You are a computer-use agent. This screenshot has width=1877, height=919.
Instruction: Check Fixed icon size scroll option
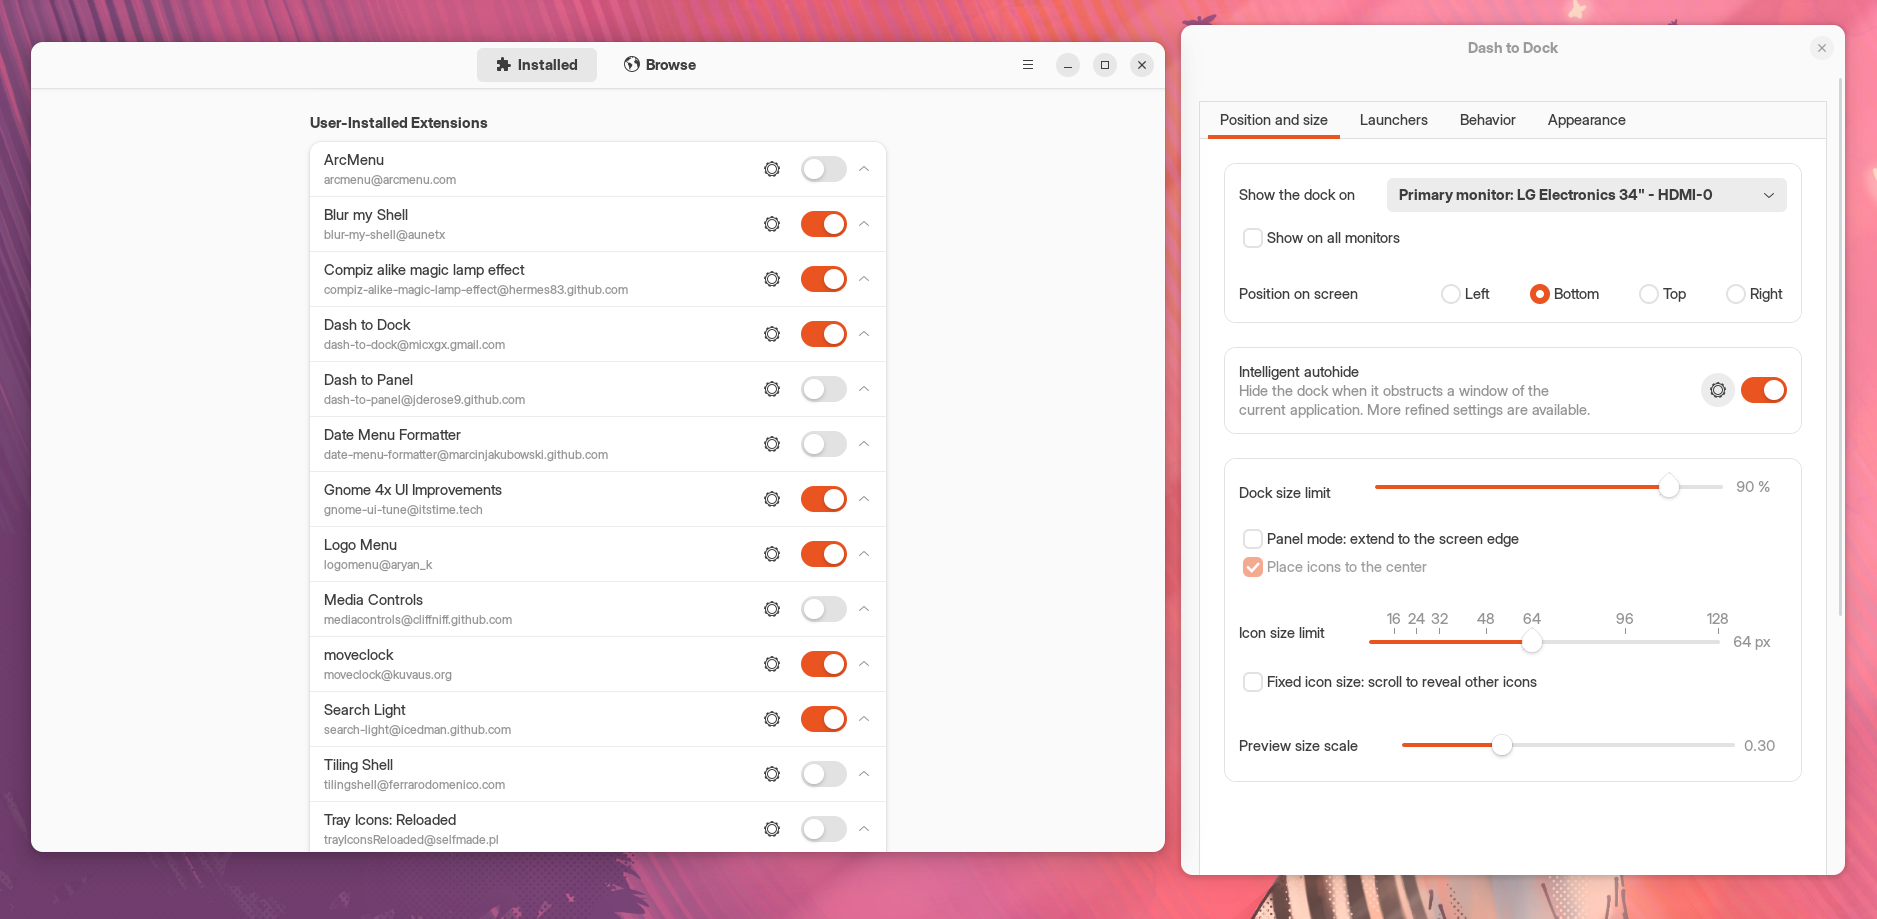point(1252,682)
